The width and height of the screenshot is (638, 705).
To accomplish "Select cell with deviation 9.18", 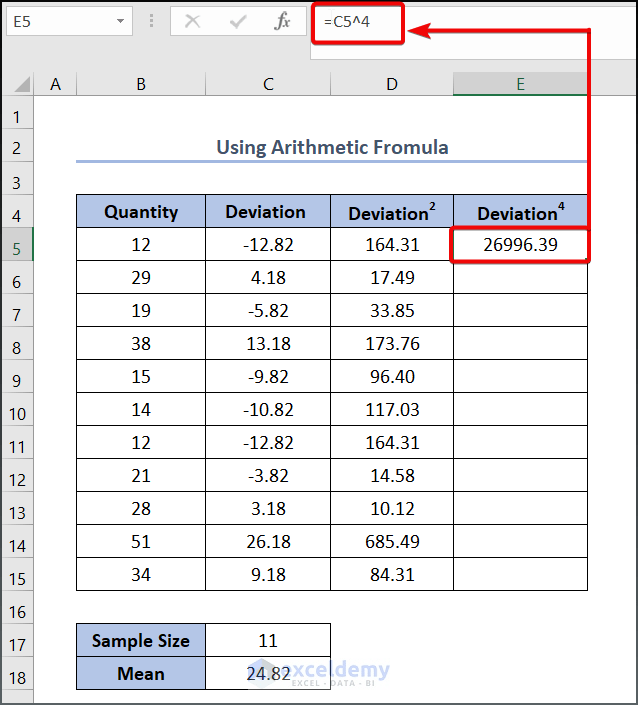I will [x=268, y=575].
